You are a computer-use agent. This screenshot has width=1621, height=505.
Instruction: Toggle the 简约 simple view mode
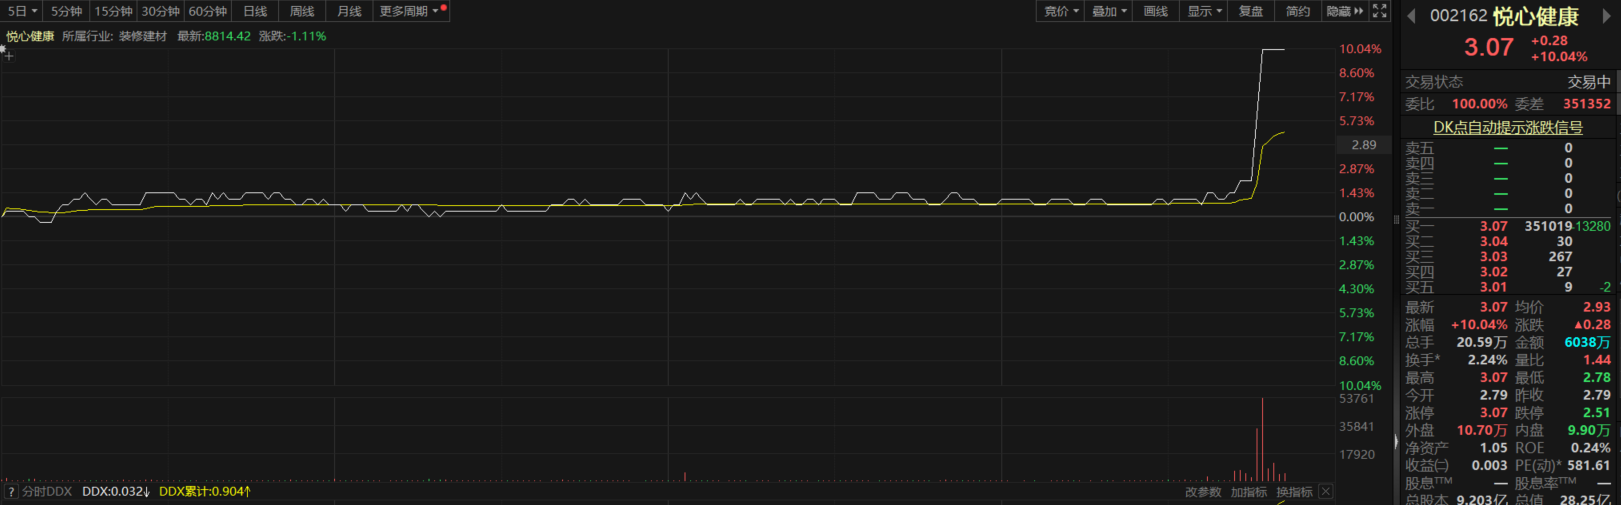click(1298, 11)
